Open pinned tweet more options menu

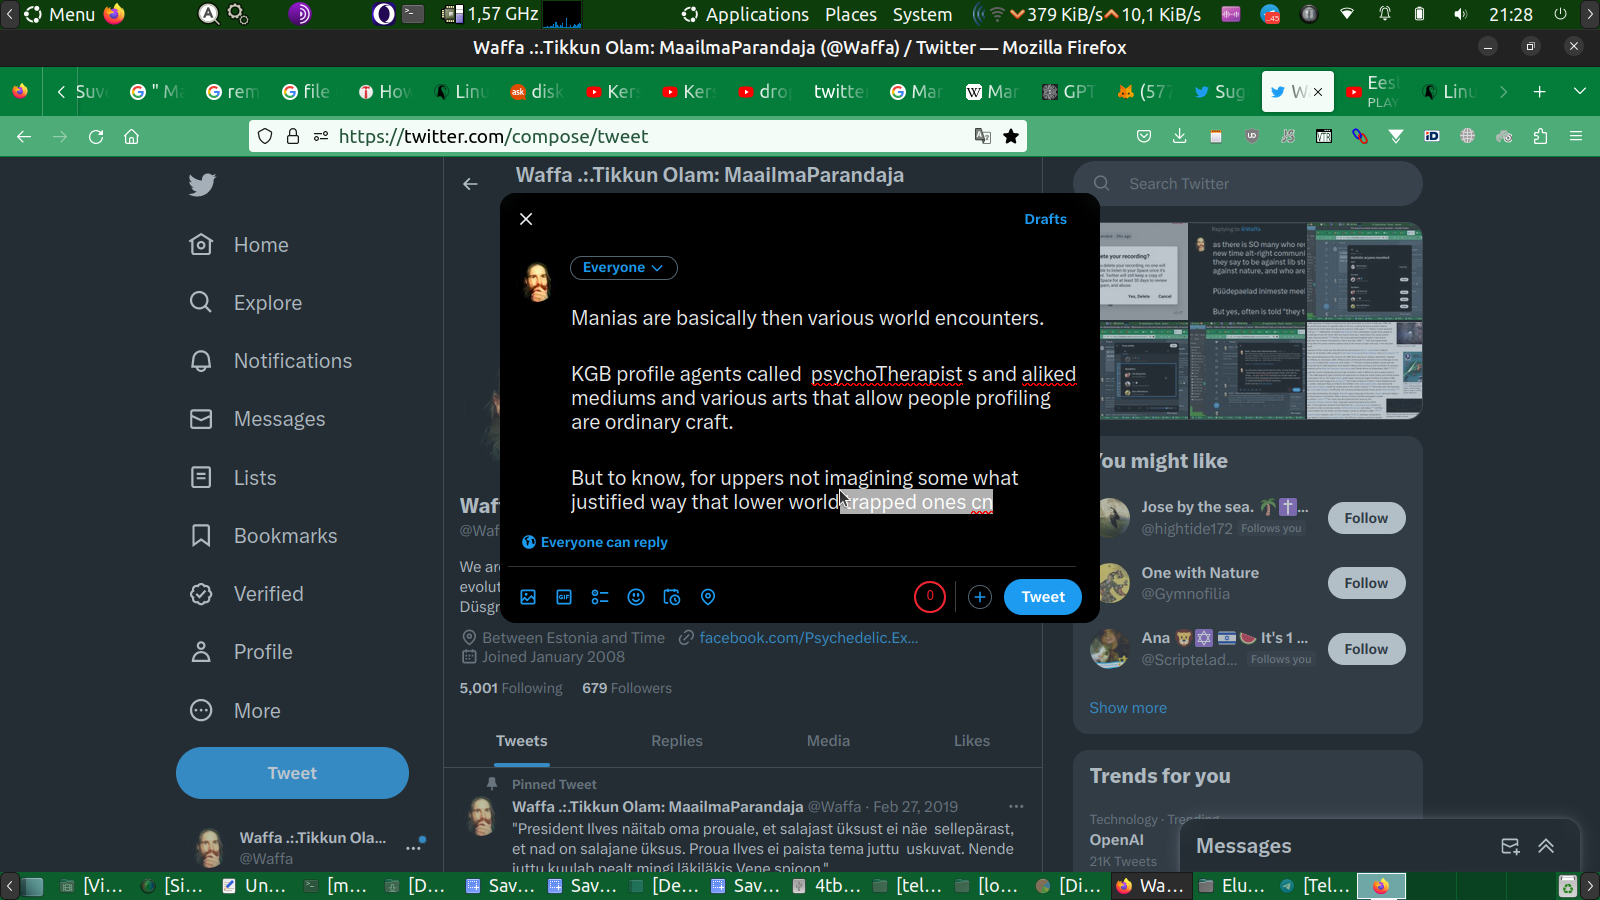pos(1016,806)
